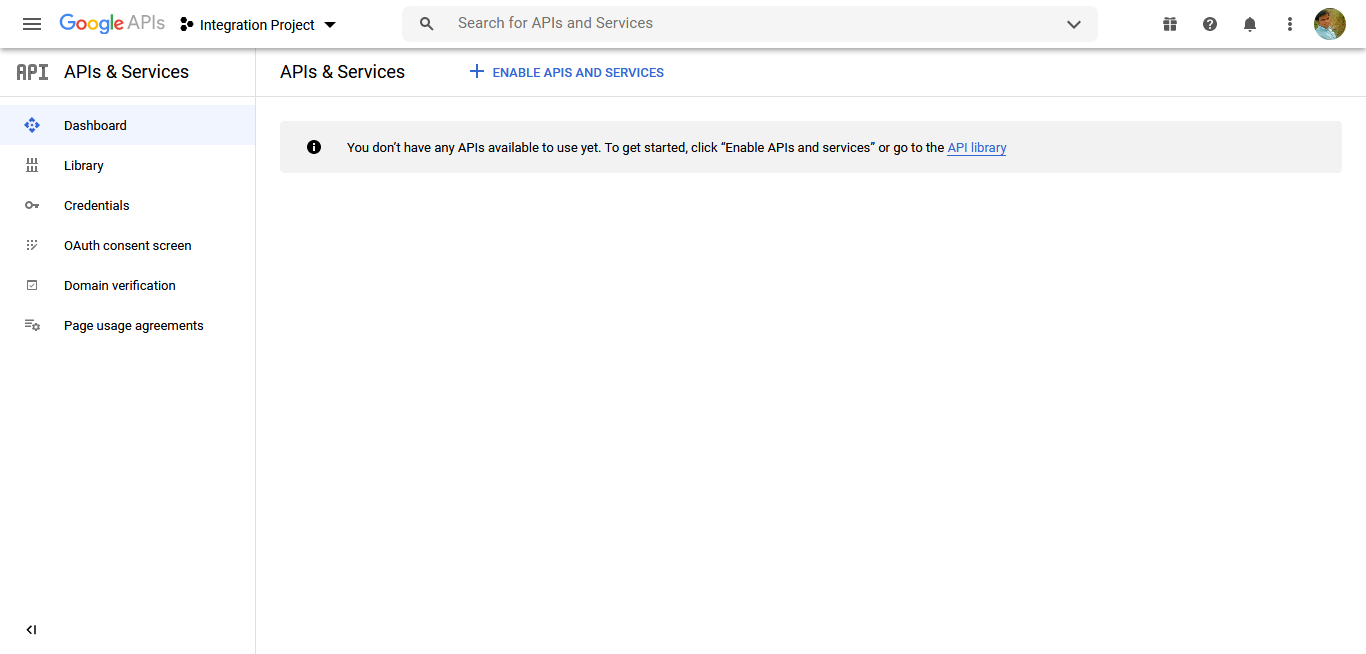Viewport: 1366px width, 654px height.
Task: Expand the Integration Project selector
Action: point(258,25)
